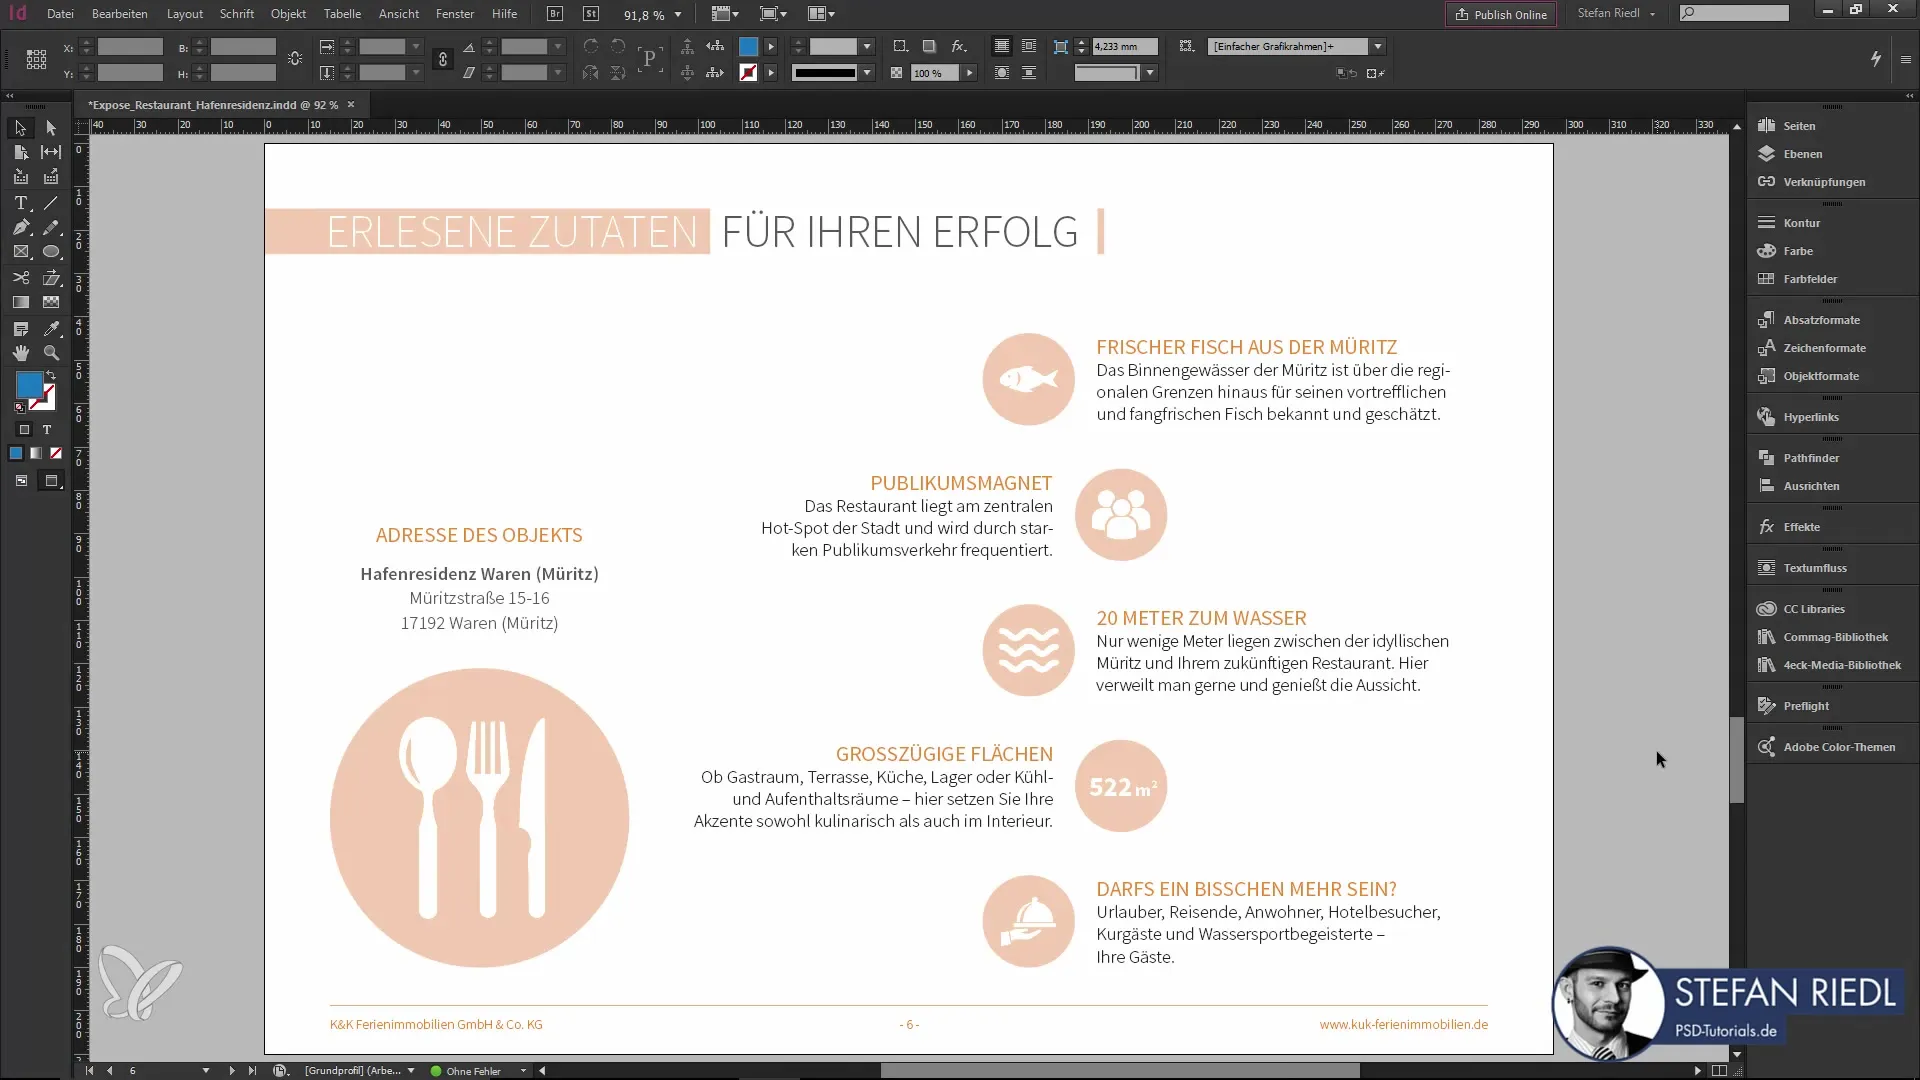Screen dimensions: 1920x1080
Task: Select the Page tool
Action: point(20,152)
